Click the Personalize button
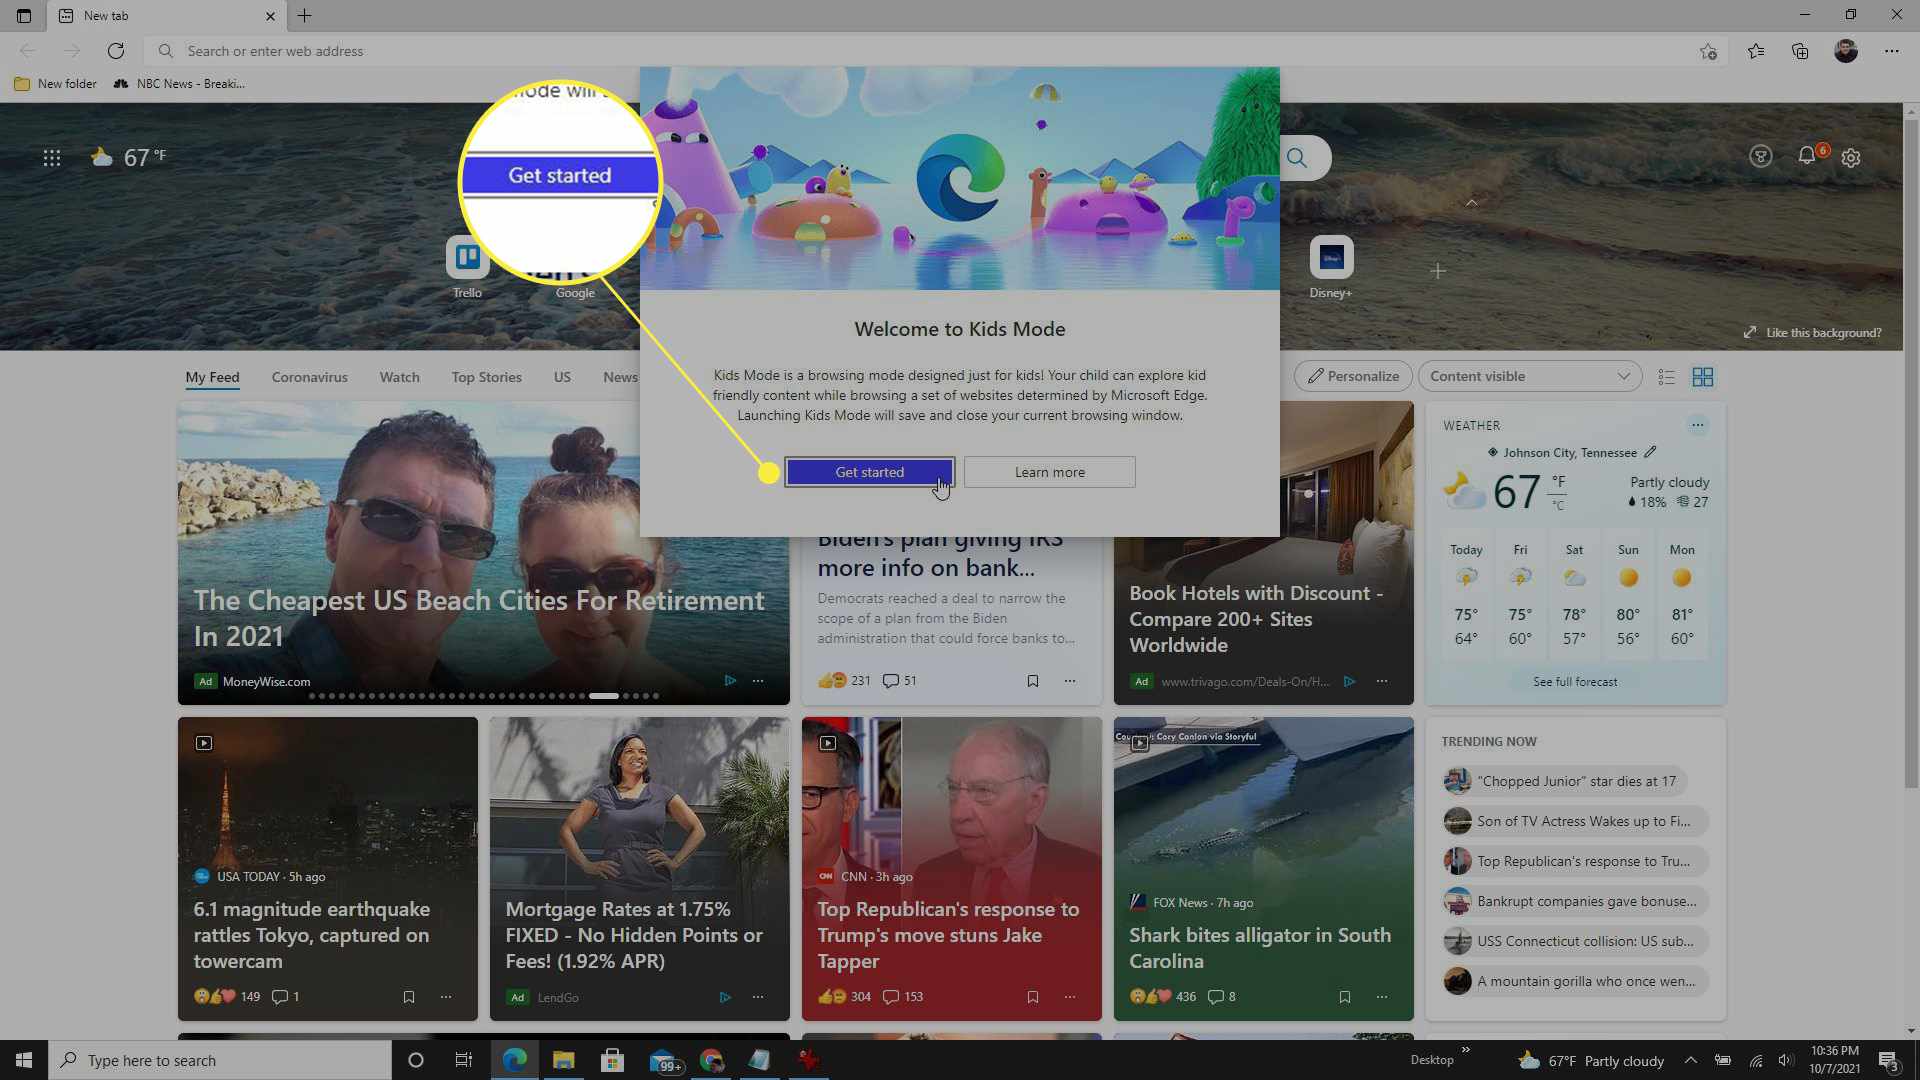The height and width of the screenshot is (1080, 1920). [1353, 376]
